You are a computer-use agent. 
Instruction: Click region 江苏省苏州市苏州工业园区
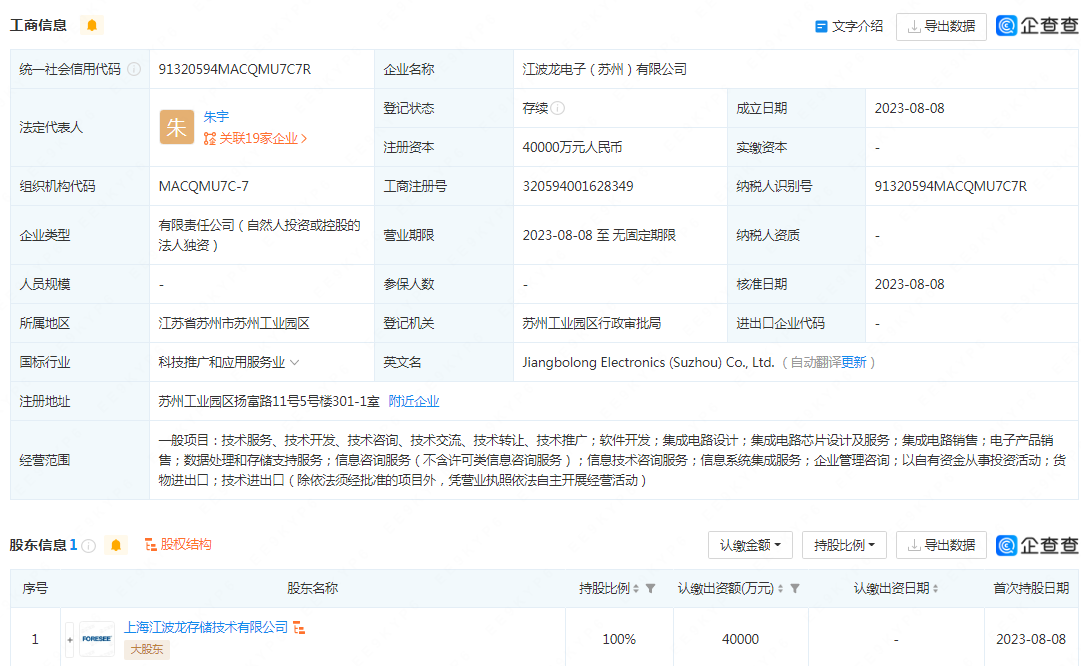234,323
